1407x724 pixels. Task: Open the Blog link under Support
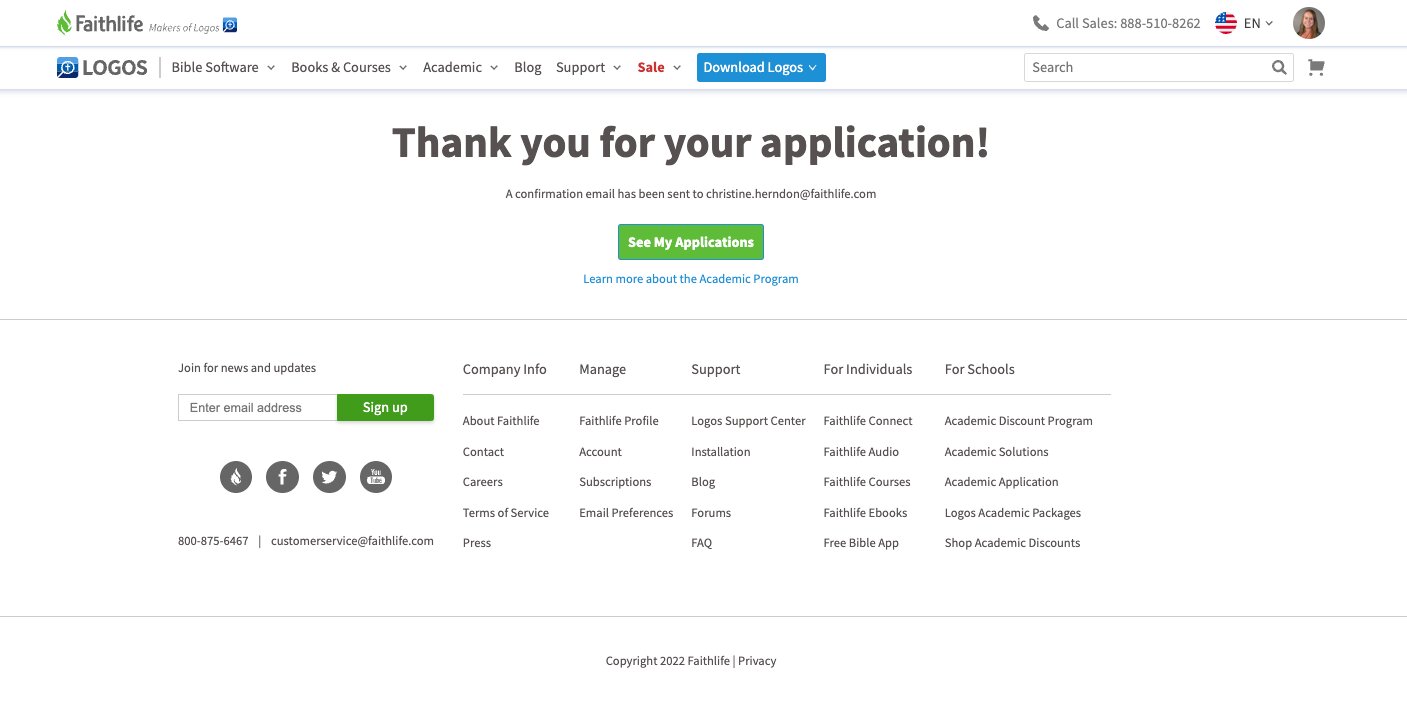[703, 482]
